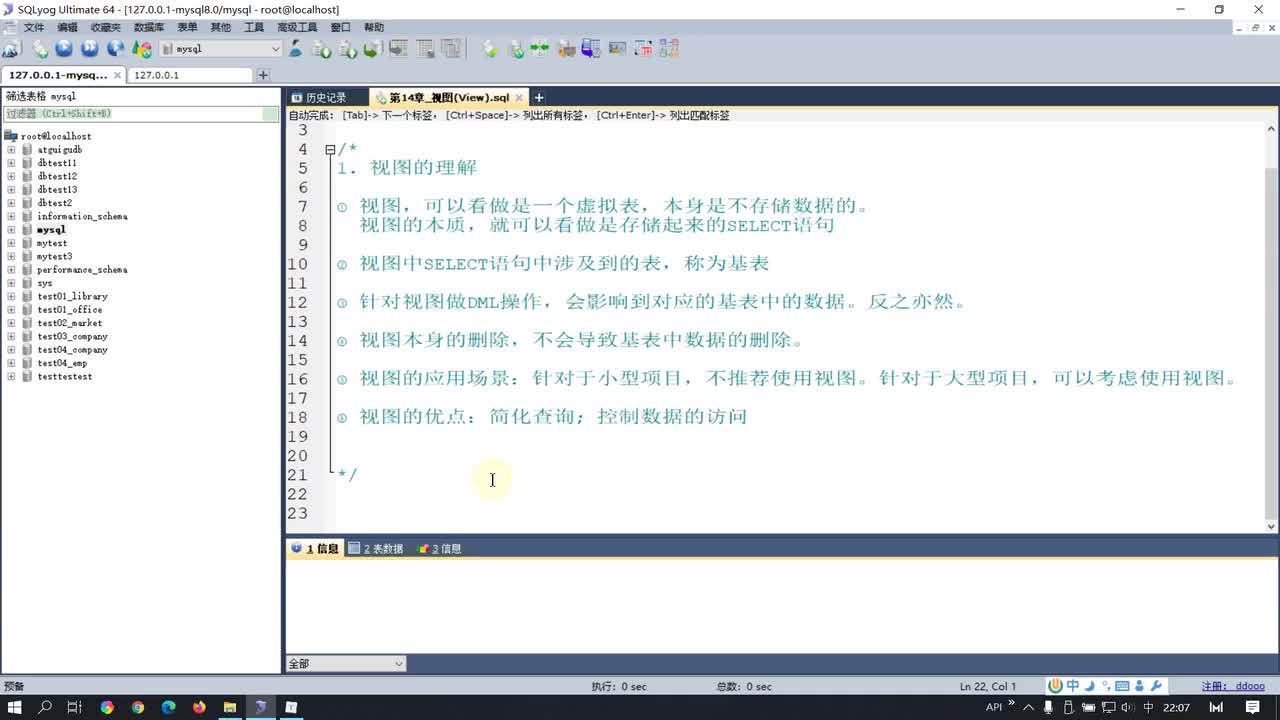Expand the dbtest12 database node
Viewport: 1280px width, 720px height.
click(11, 176)
